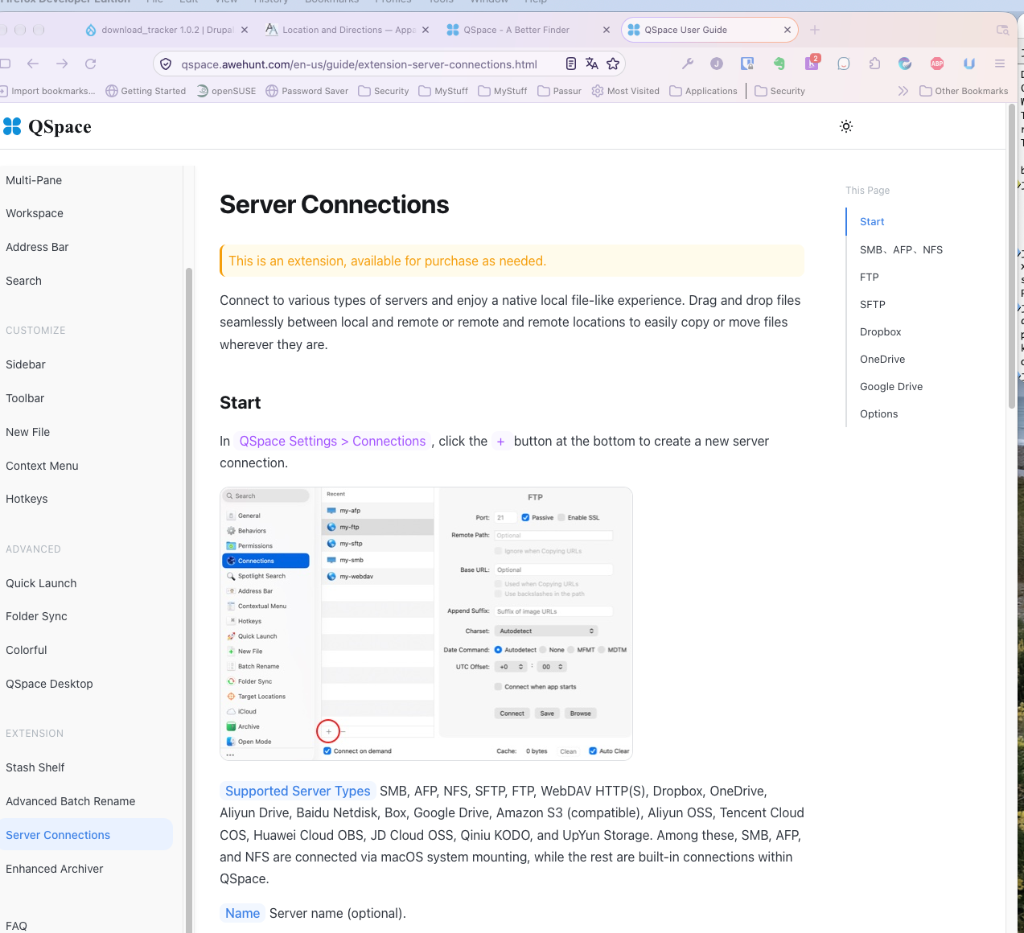This screenshot has width=1024, height=933.
Task: Open the purple K extension with badge 2
Action: (x=812, y=62)
